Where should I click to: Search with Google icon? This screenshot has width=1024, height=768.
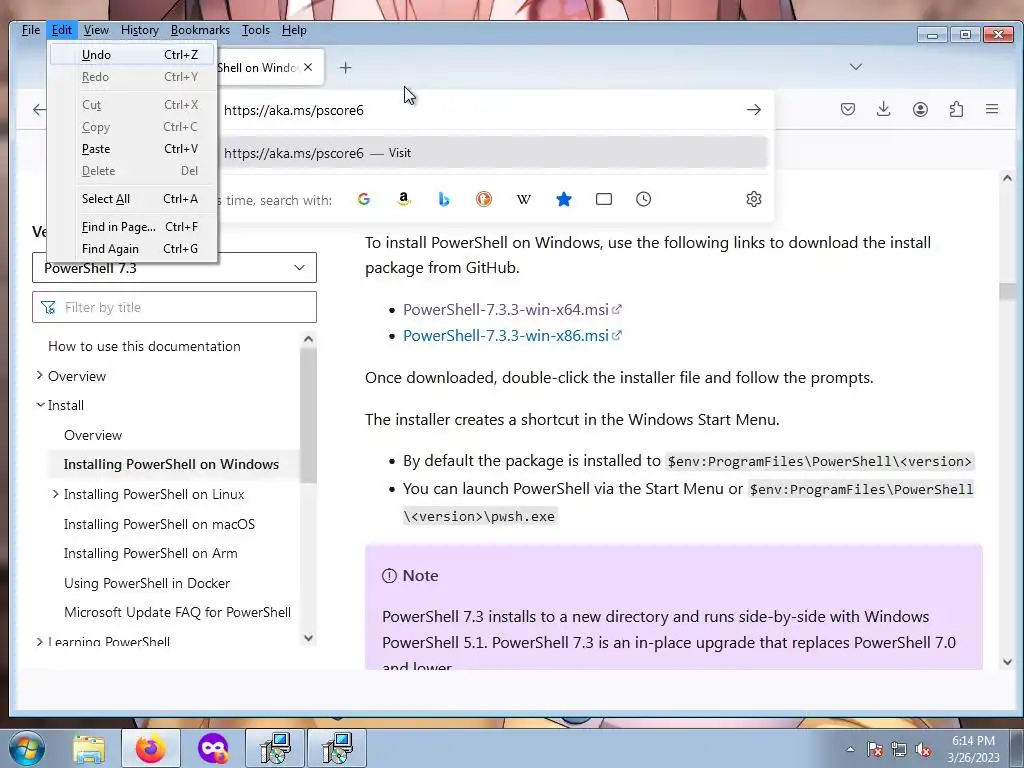pos(364,199)
